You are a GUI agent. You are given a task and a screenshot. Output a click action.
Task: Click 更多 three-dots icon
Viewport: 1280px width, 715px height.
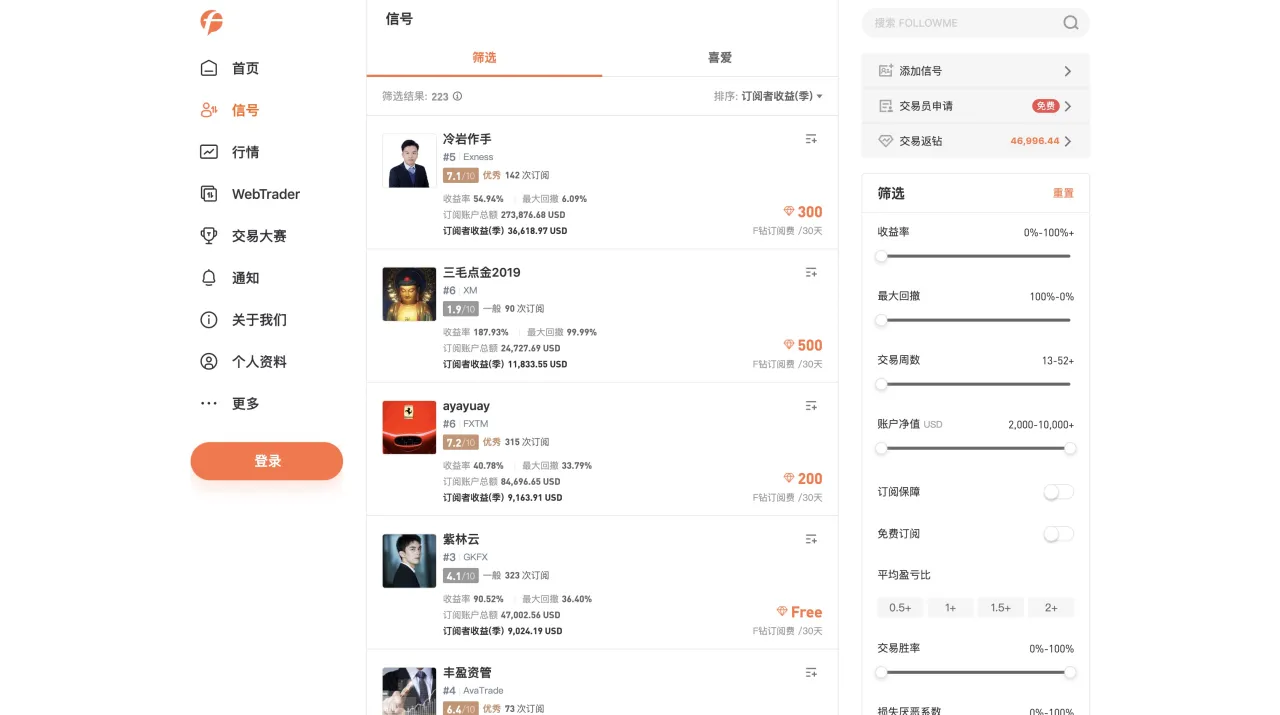pos(209,403)
